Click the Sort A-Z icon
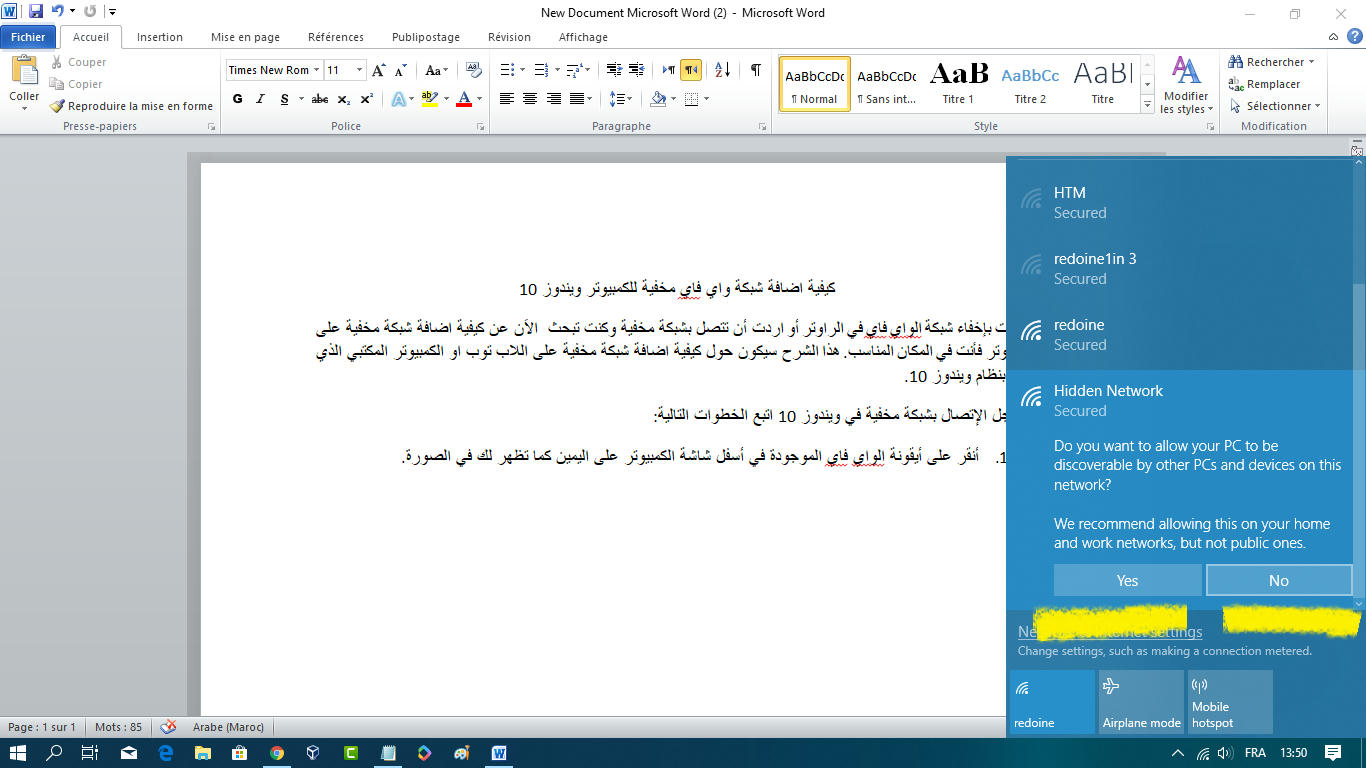Screen dimensions: 1366x768 coord(723,70)
